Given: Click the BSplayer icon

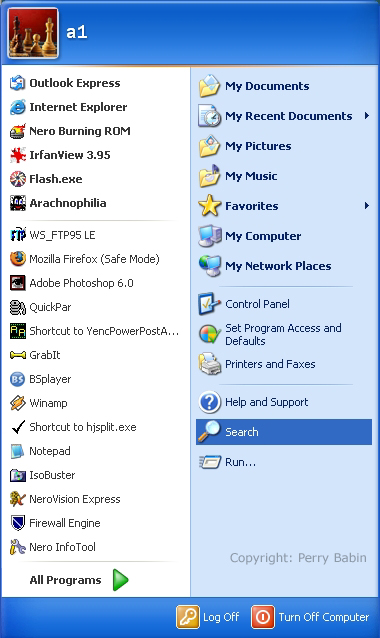Looking at the screenshot, I should (17, 379).
